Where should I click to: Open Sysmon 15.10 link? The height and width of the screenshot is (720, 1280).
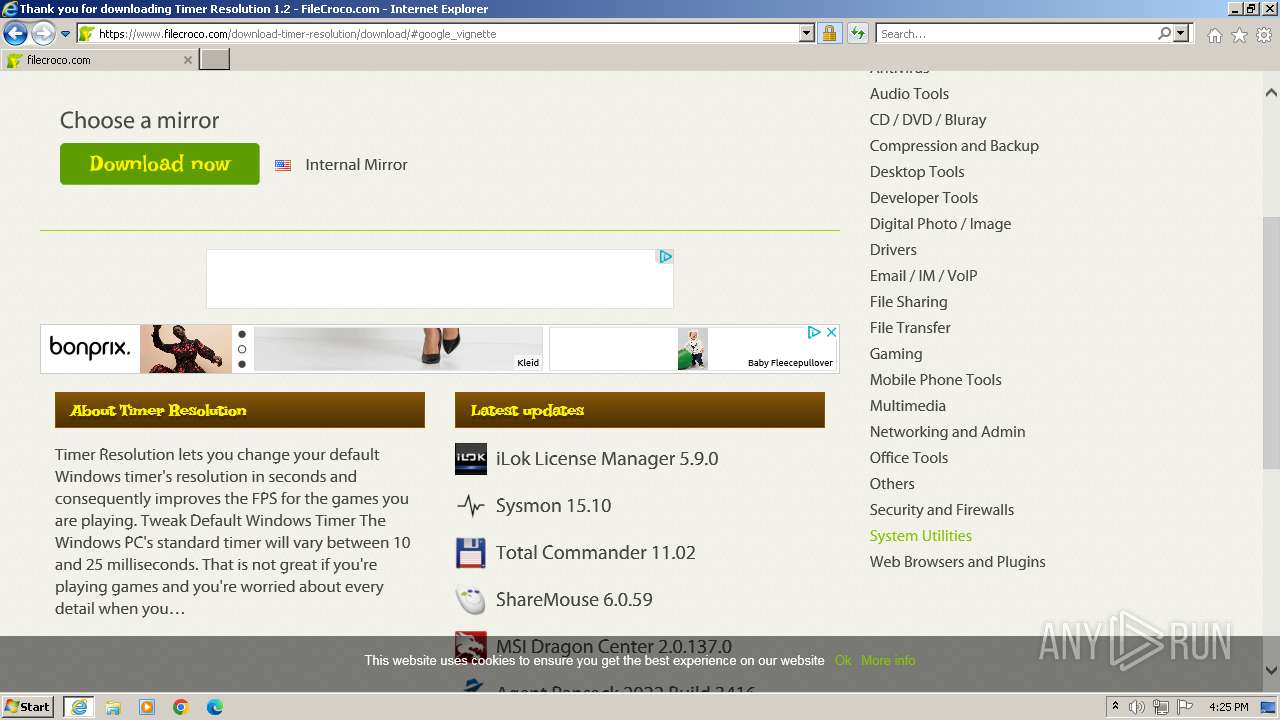553,506
